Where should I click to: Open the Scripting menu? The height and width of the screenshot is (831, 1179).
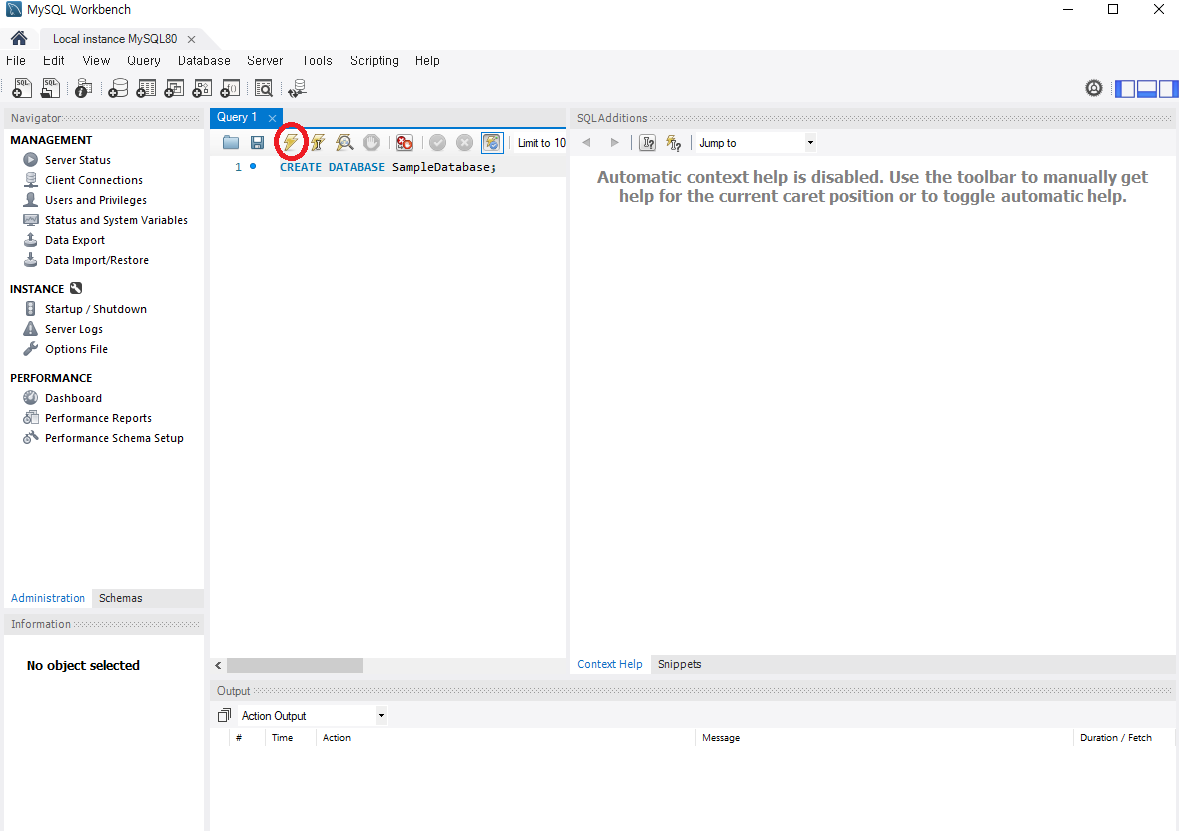[x=374, y=61]
